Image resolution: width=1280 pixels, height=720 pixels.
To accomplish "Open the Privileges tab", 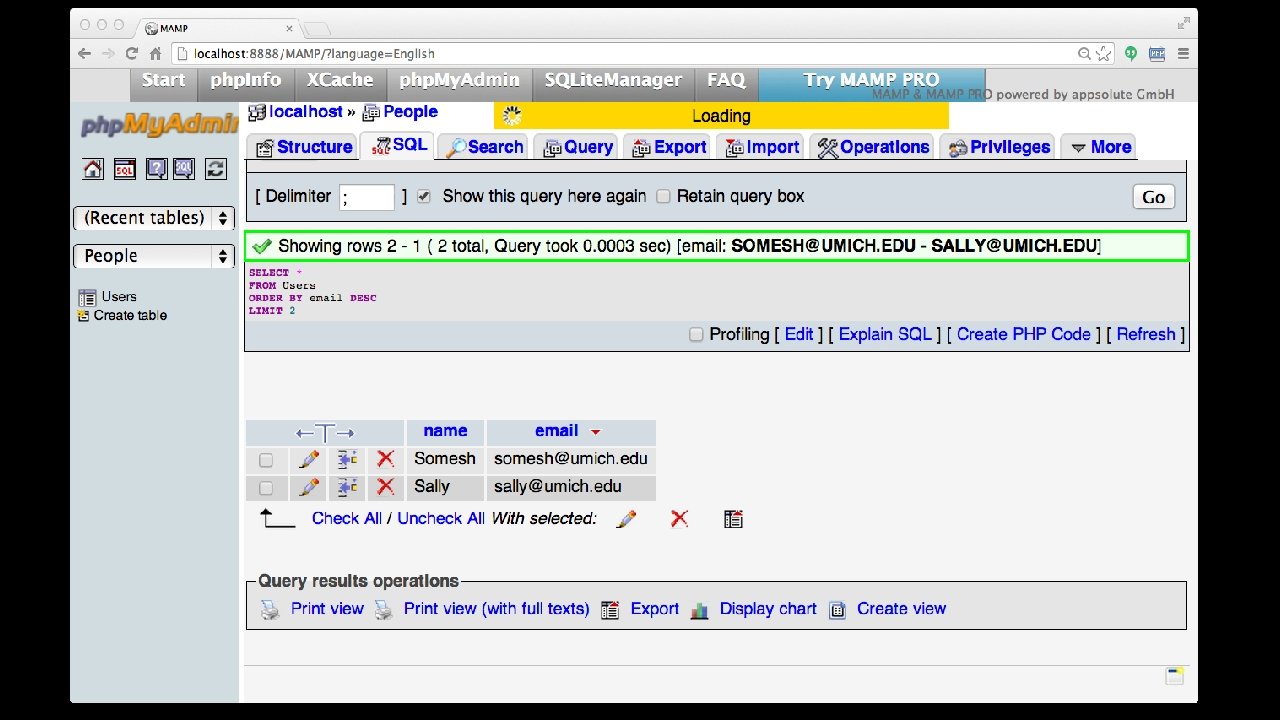I will point(996,147).
